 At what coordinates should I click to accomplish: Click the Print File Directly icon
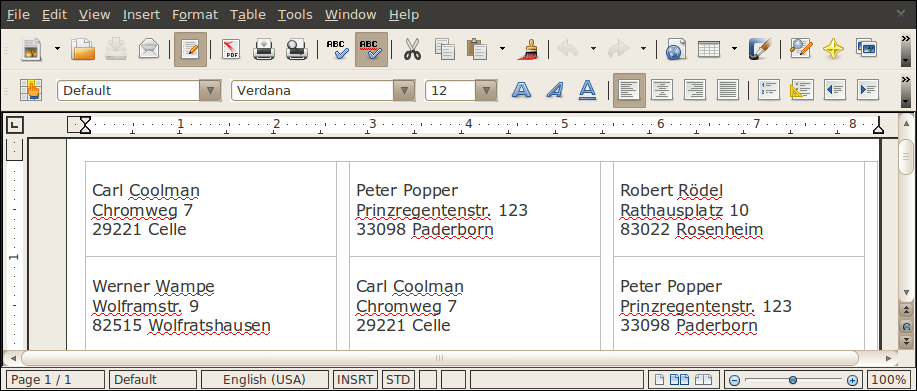pos(264,49)
